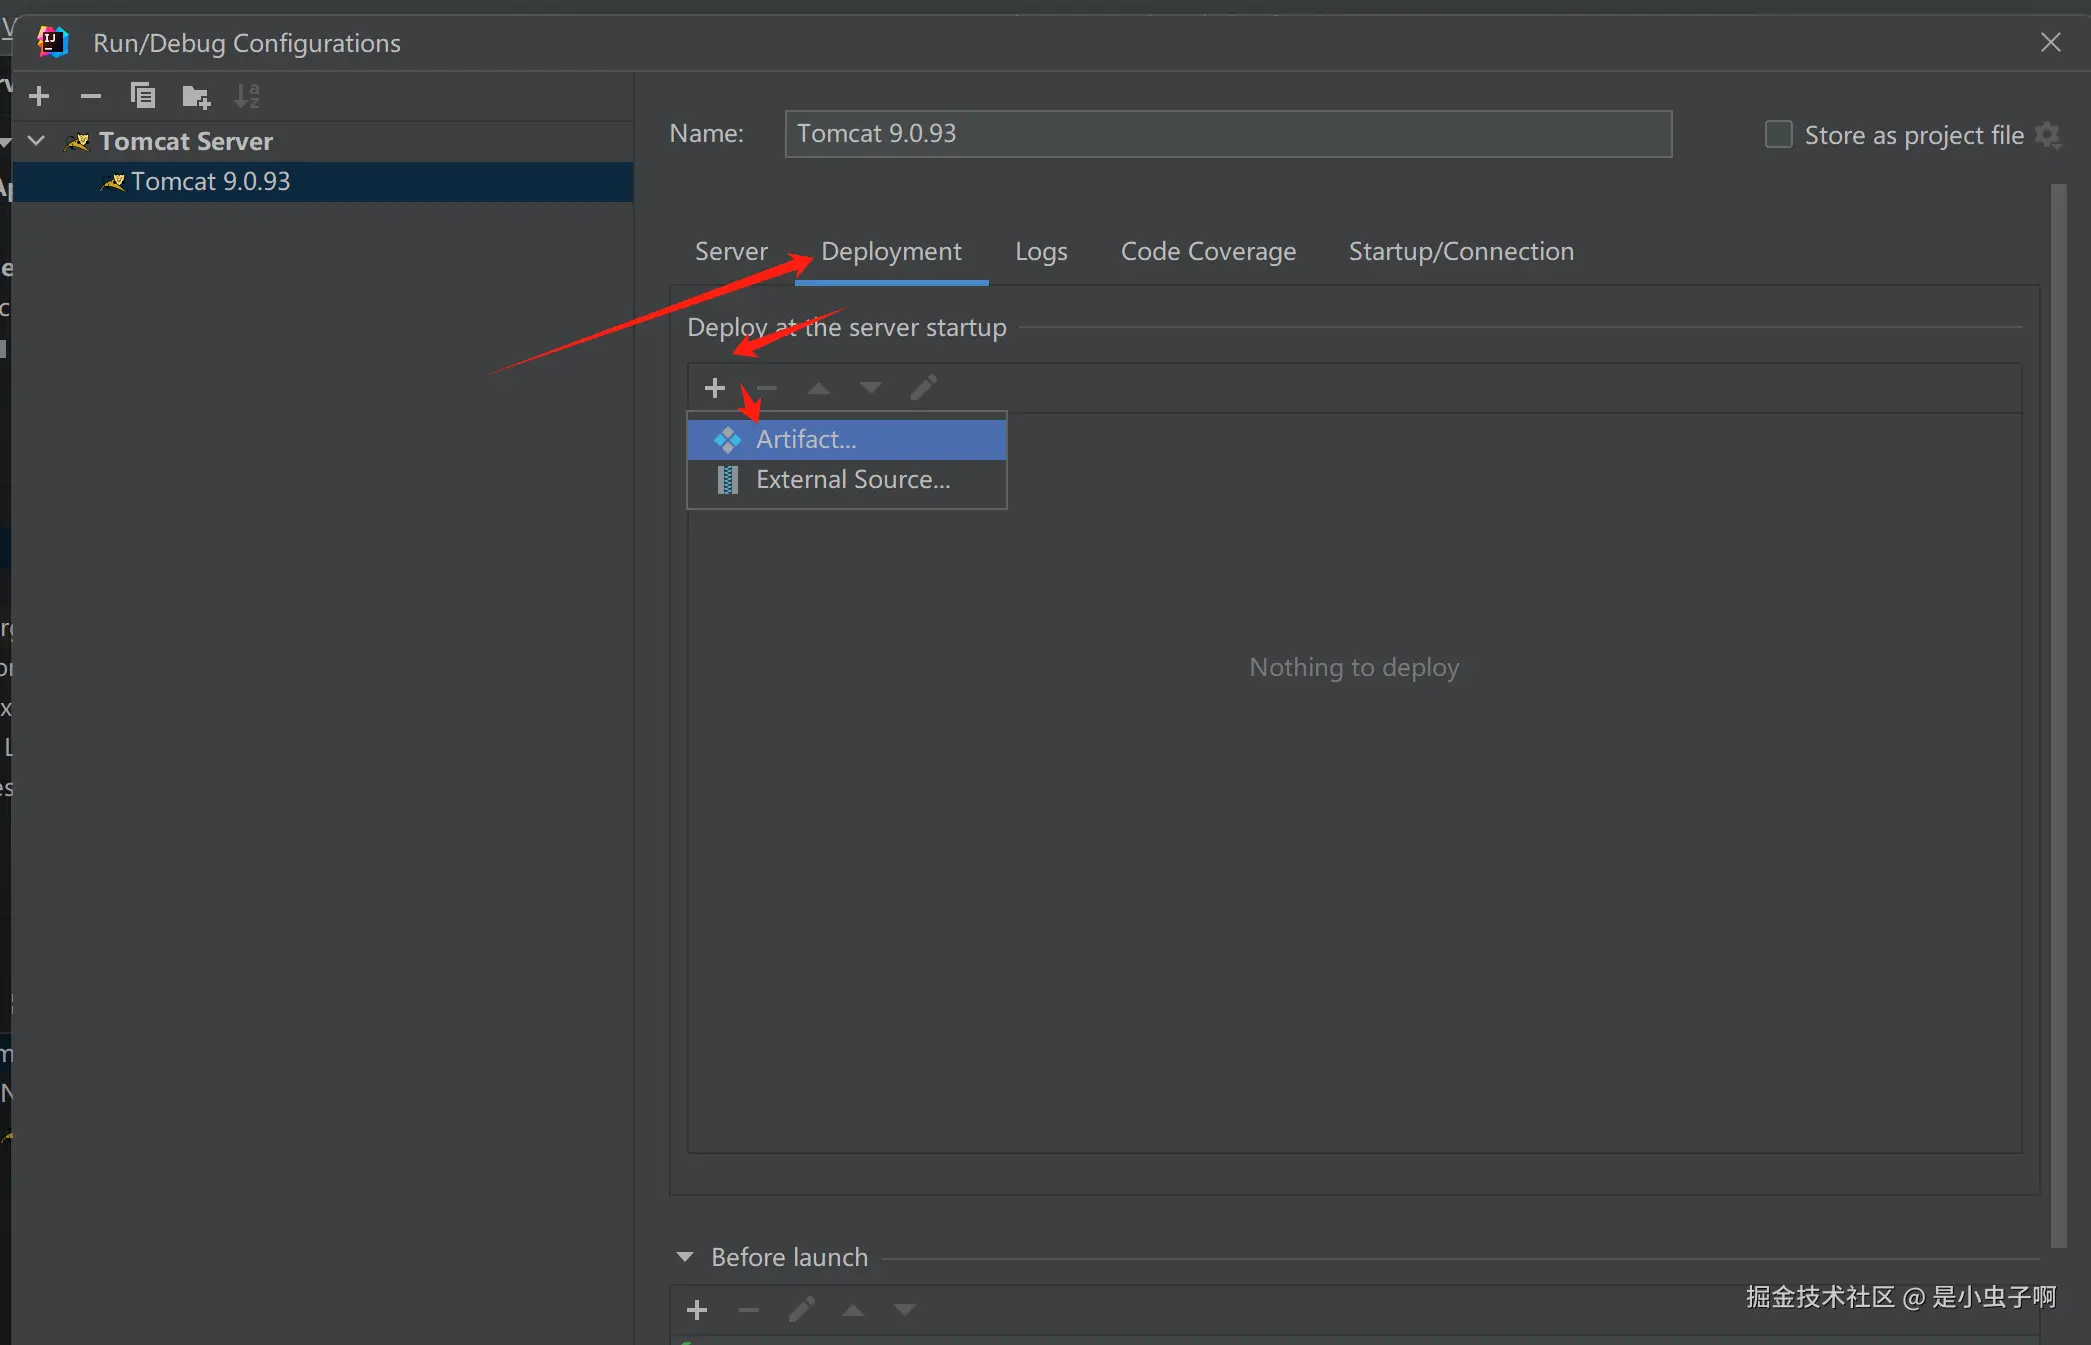Enable the Store as project file checkbox
This screenshot has height=1345, width=2091.
tap(1778, 135)
